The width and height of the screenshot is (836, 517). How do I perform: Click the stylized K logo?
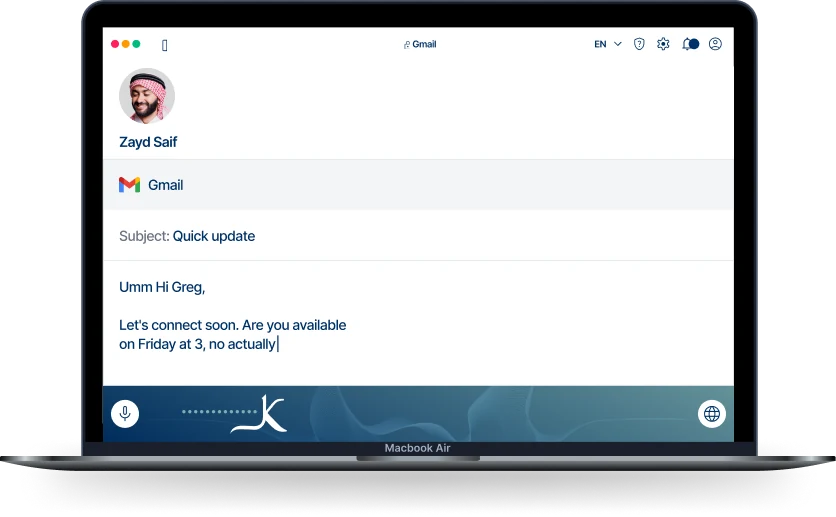click(260, 414)
